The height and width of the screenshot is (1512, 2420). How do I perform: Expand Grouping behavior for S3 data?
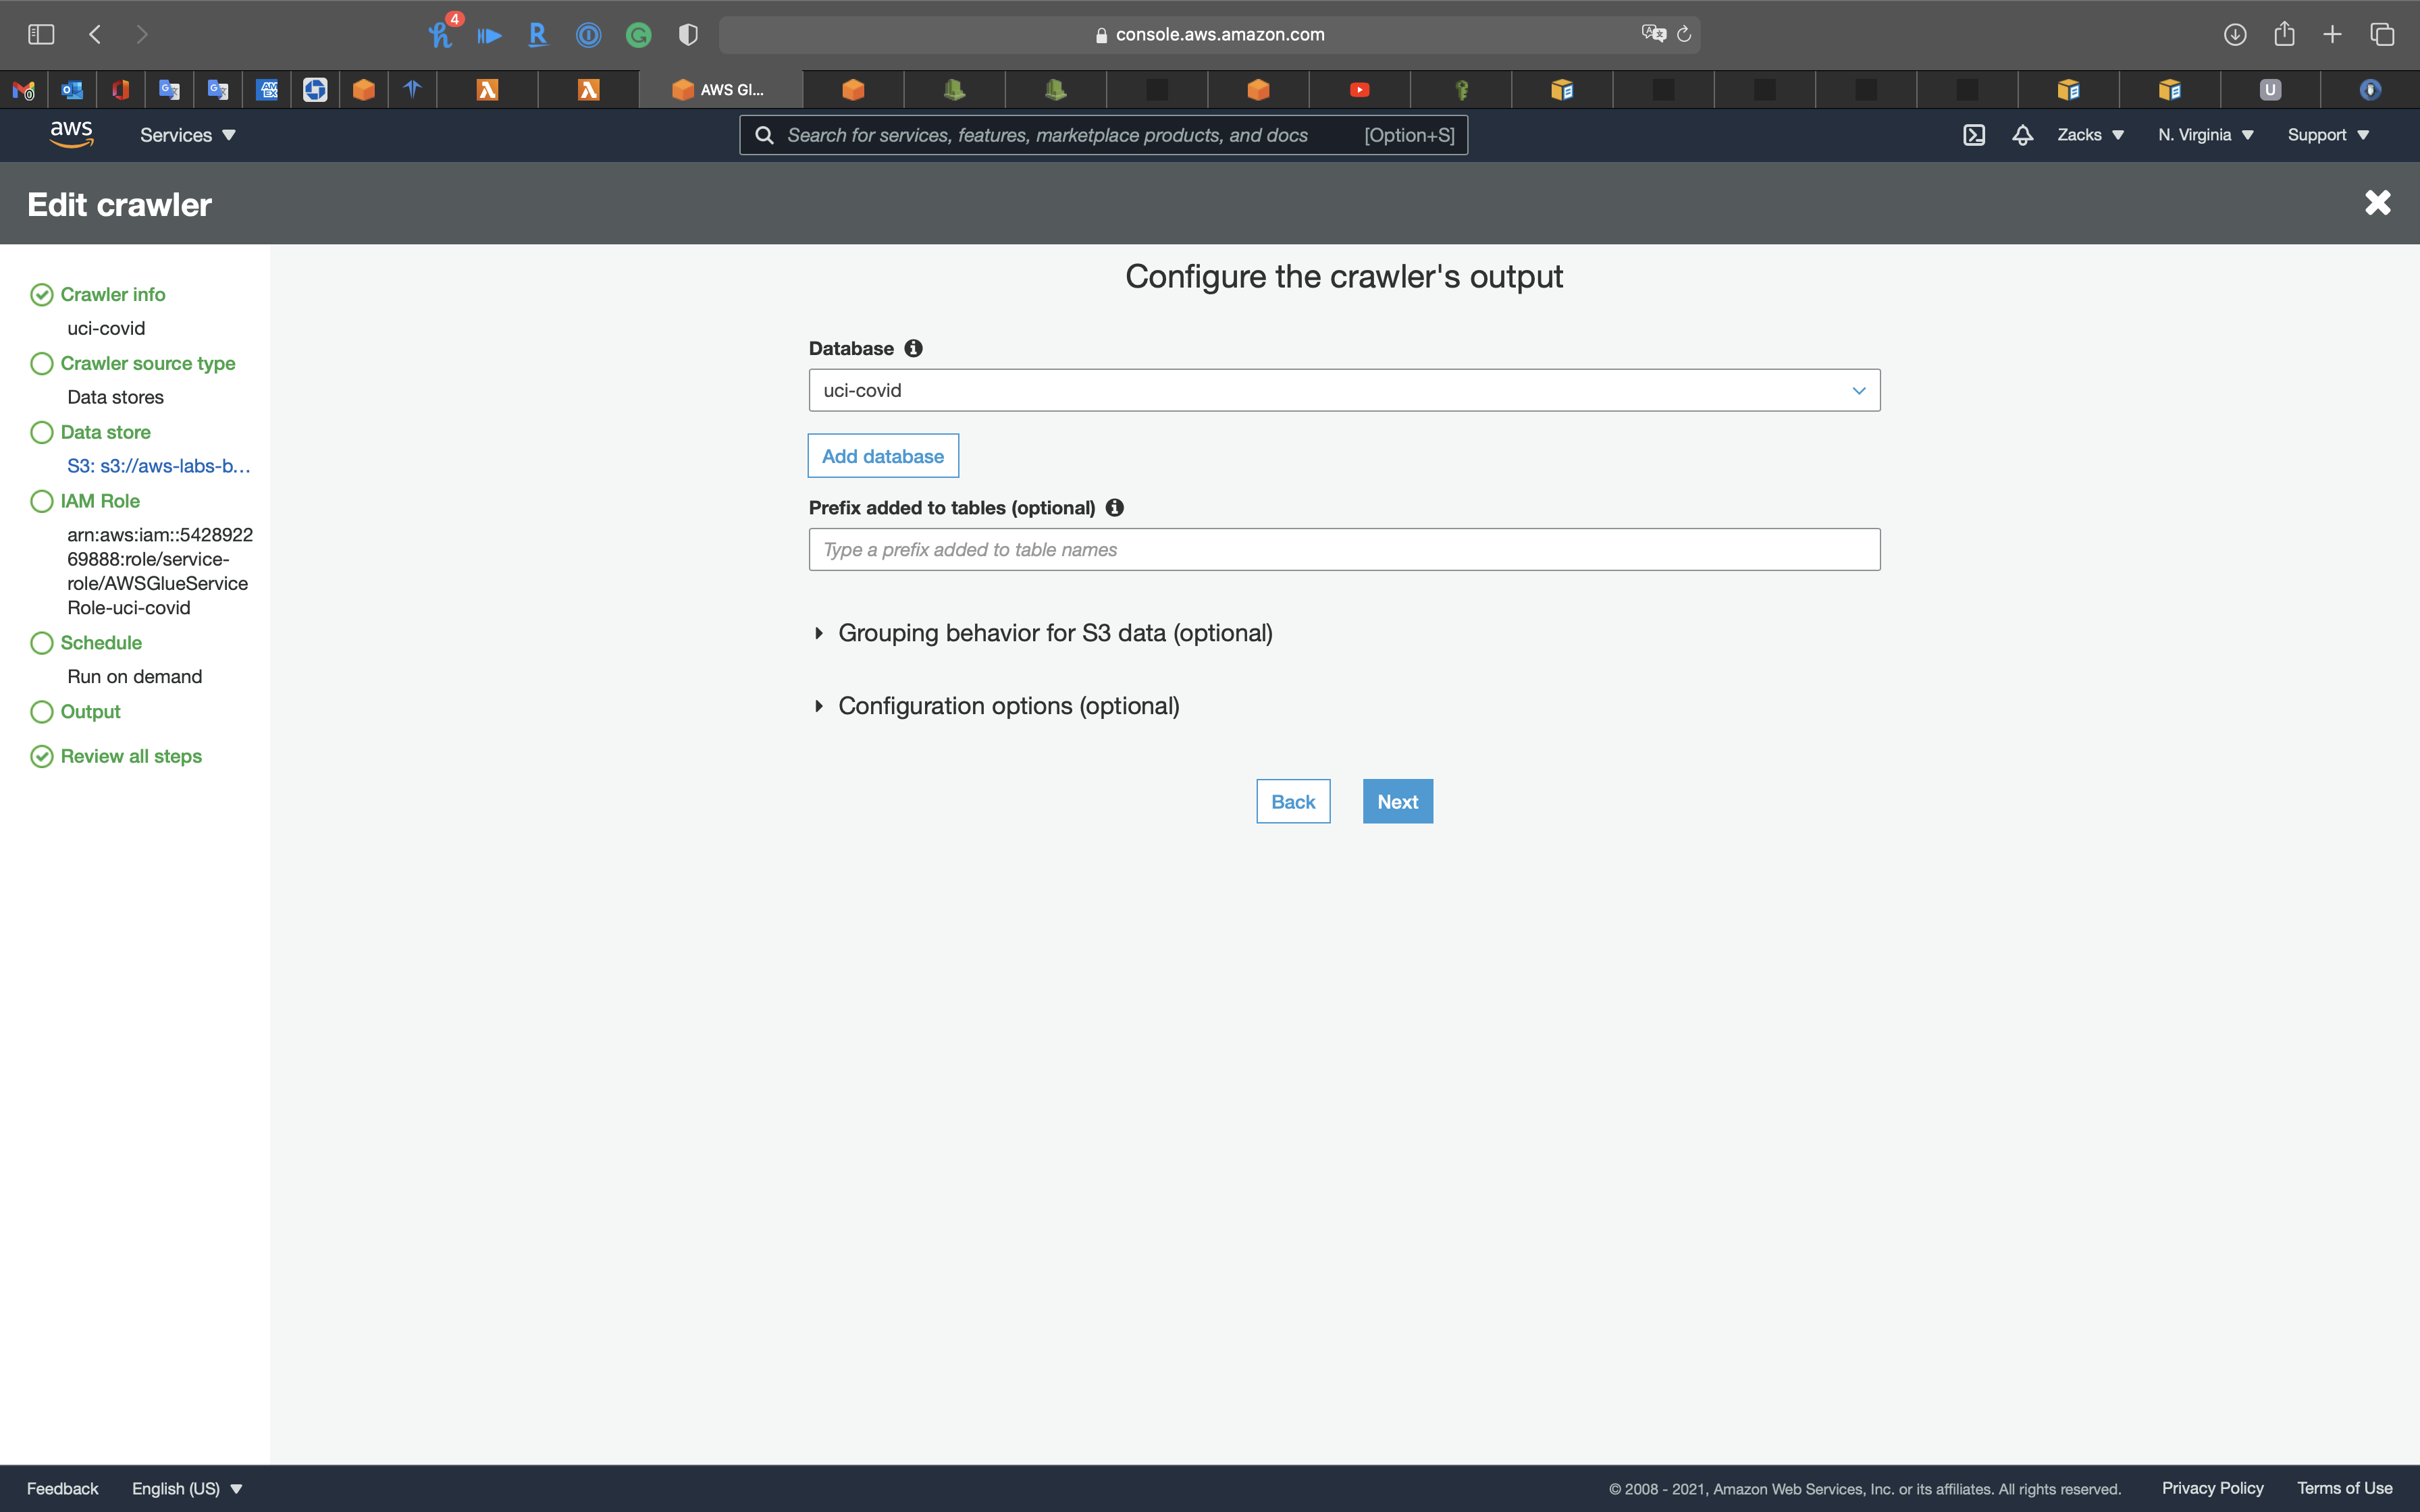coord(1054,633)
